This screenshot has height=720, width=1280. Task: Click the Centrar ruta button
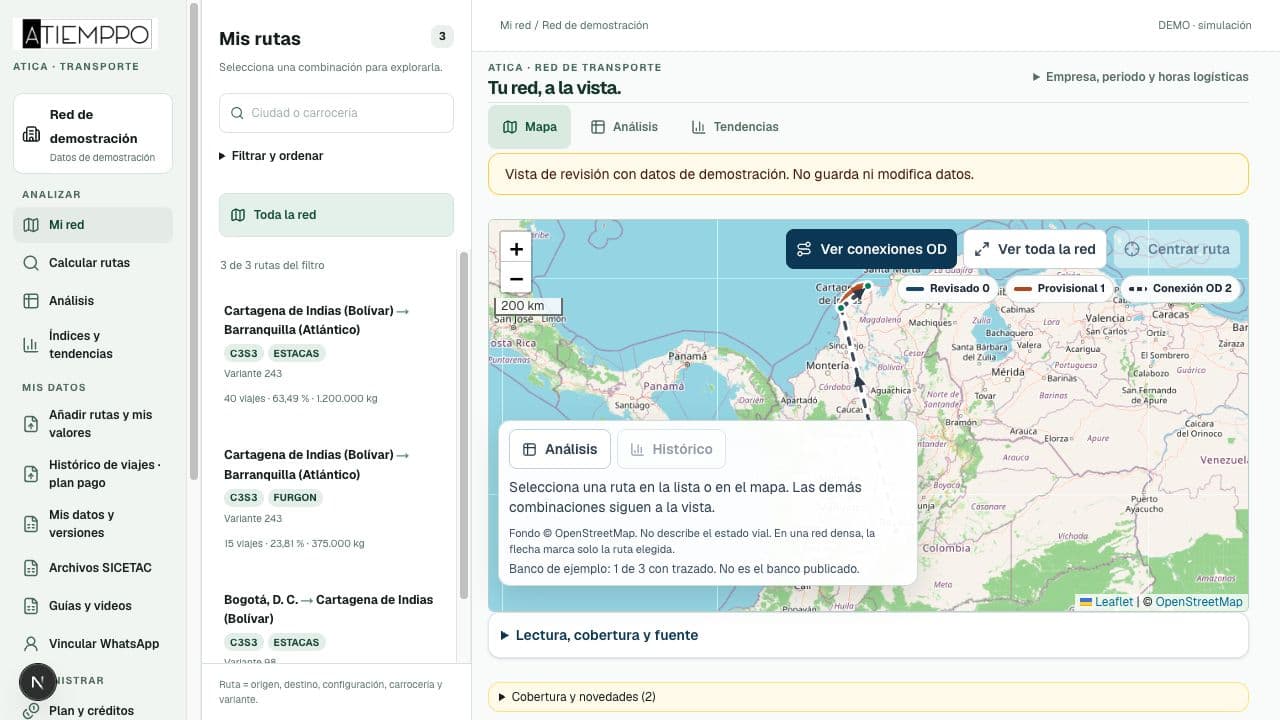point(1177,249)
